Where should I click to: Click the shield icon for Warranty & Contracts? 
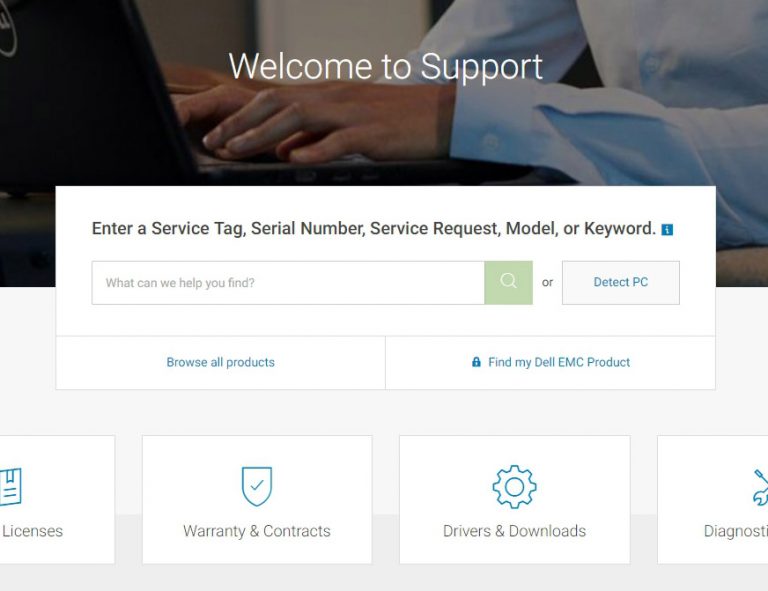257,486
